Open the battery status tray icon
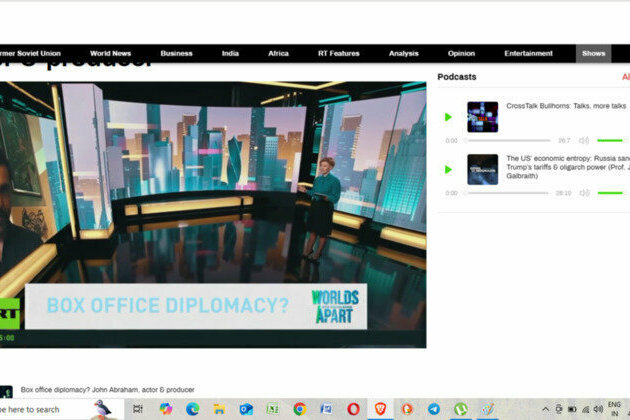The image size is (630, 420). coord(572,410)
